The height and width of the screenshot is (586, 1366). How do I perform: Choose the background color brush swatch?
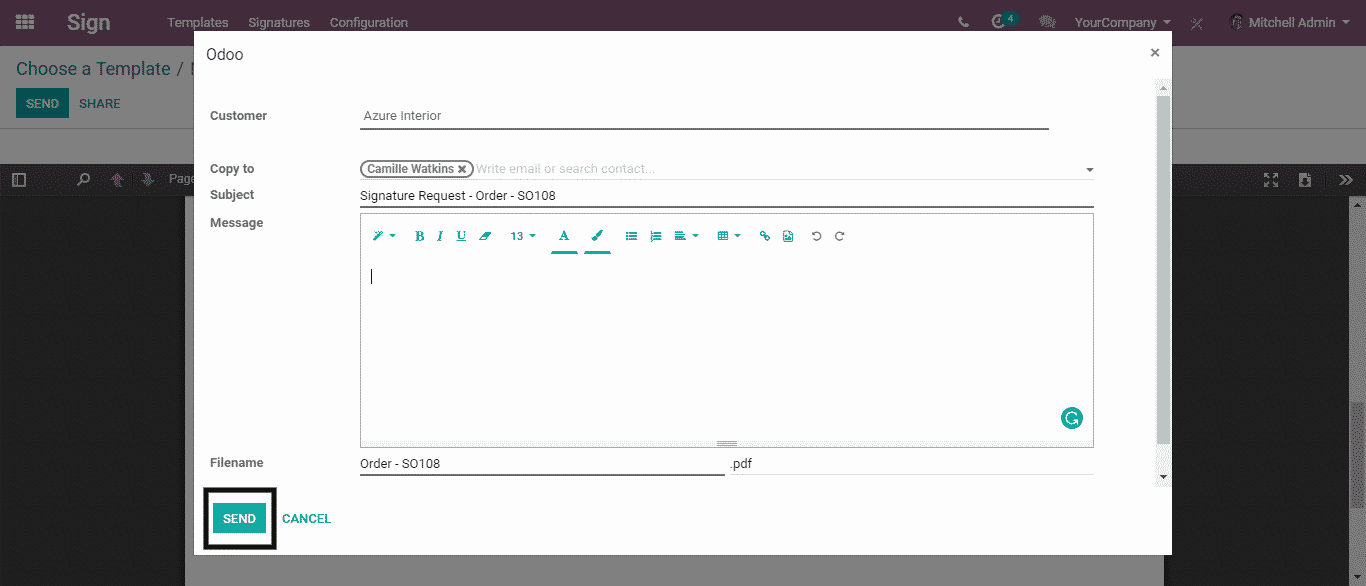pos(597,237)
